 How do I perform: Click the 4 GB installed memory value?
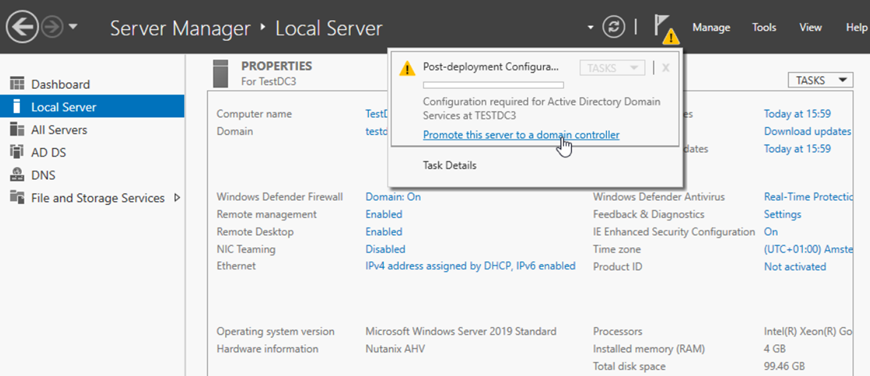775,349
